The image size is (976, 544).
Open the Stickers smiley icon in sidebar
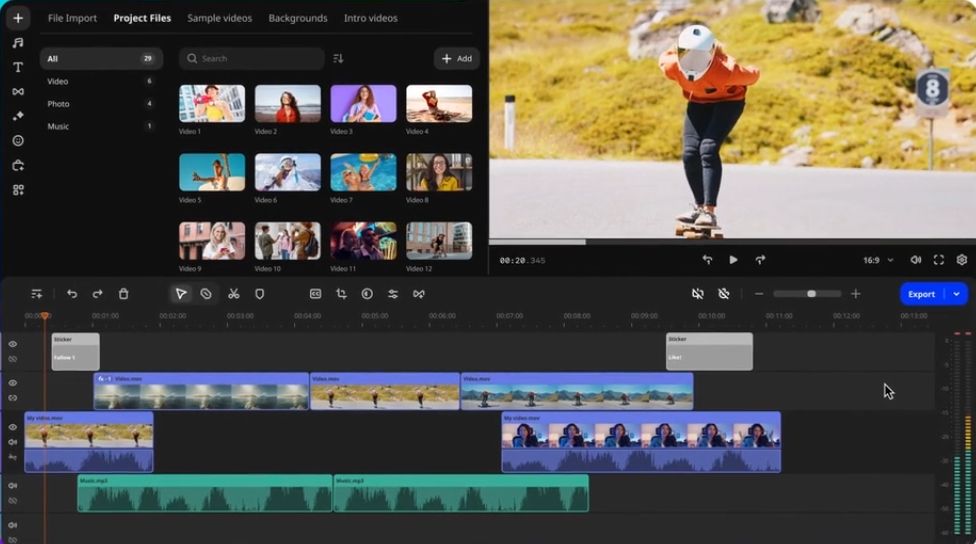point(18,141)
